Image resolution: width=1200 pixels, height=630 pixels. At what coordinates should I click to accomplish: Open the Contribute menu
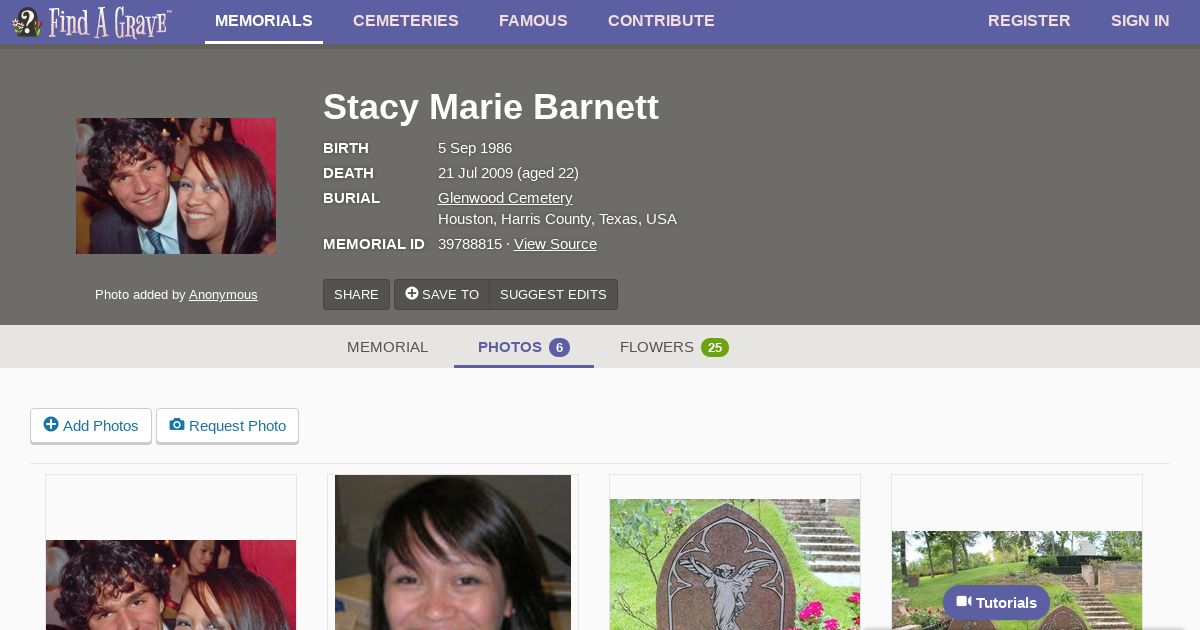point(661,21)
